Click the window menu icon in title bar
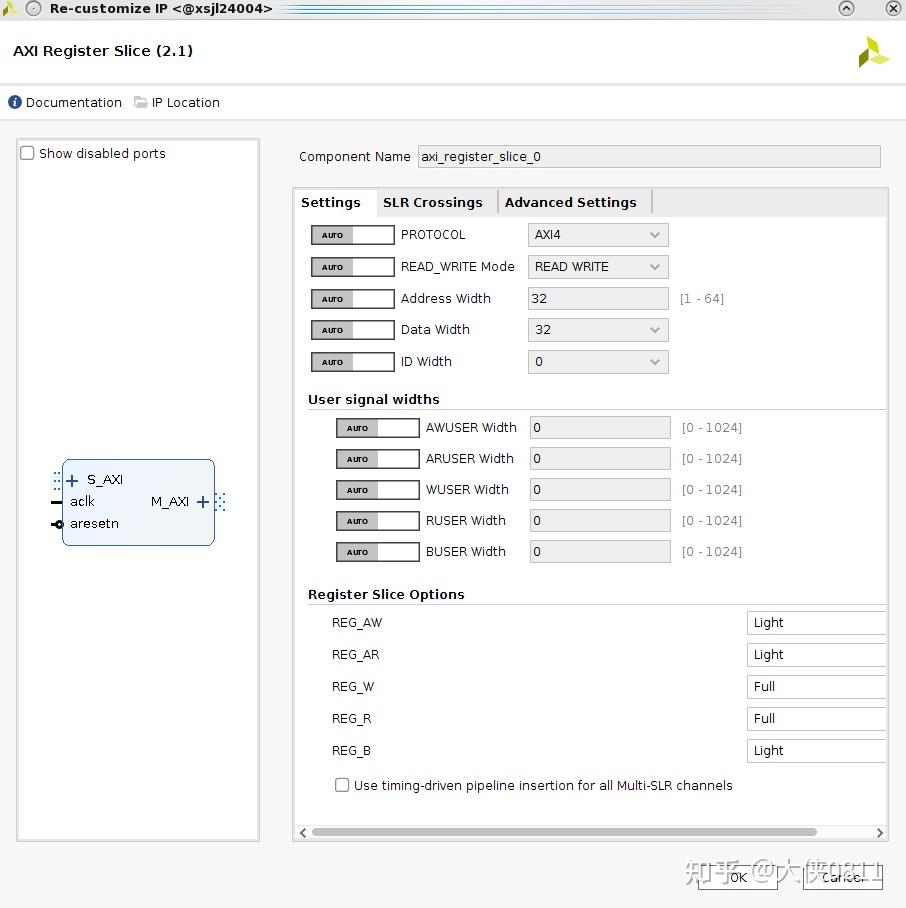The image size is (906, 908). point(33,8)
